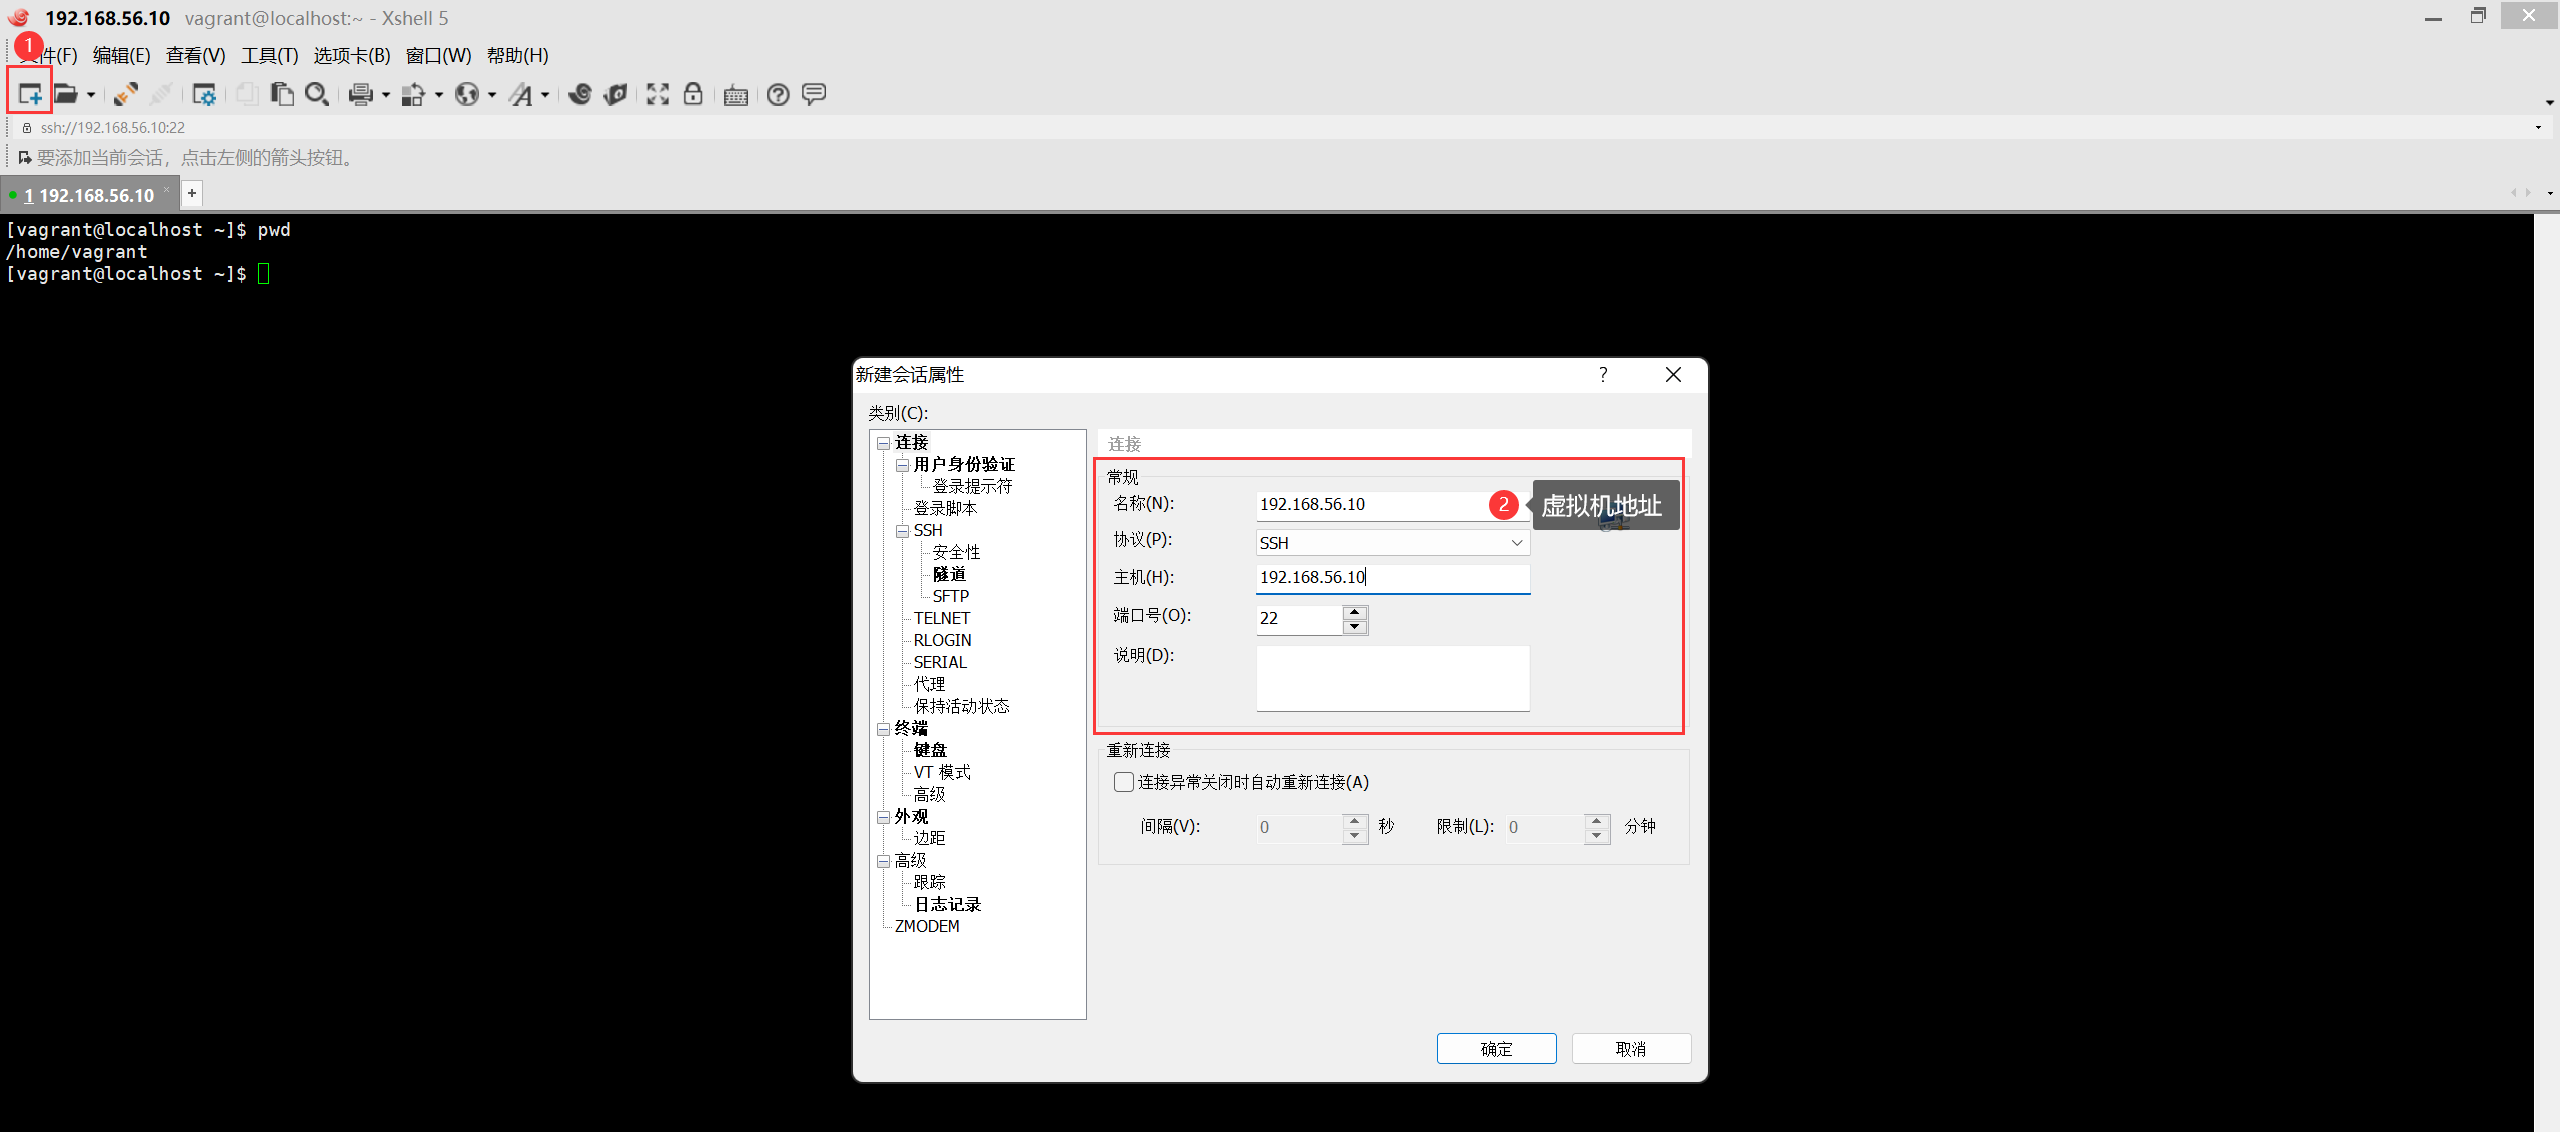Open the 帮助(H) menu

pos(518,55)
